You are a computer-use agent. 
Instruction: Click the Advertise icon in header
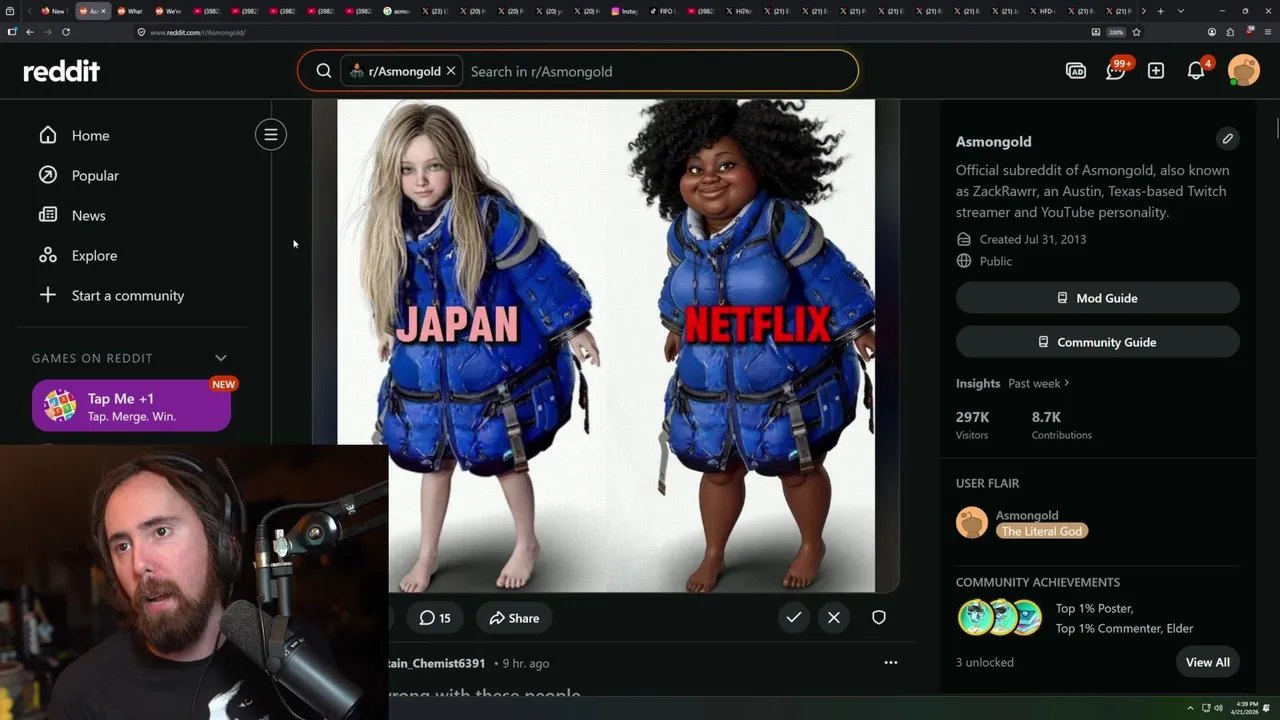[1076, 71]
